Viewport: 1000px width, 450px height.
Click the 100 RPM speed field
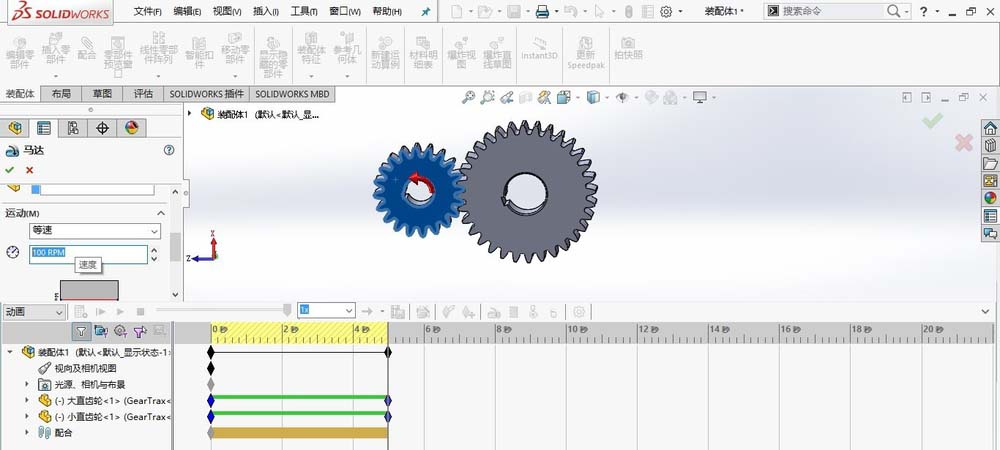pos(88,252)
